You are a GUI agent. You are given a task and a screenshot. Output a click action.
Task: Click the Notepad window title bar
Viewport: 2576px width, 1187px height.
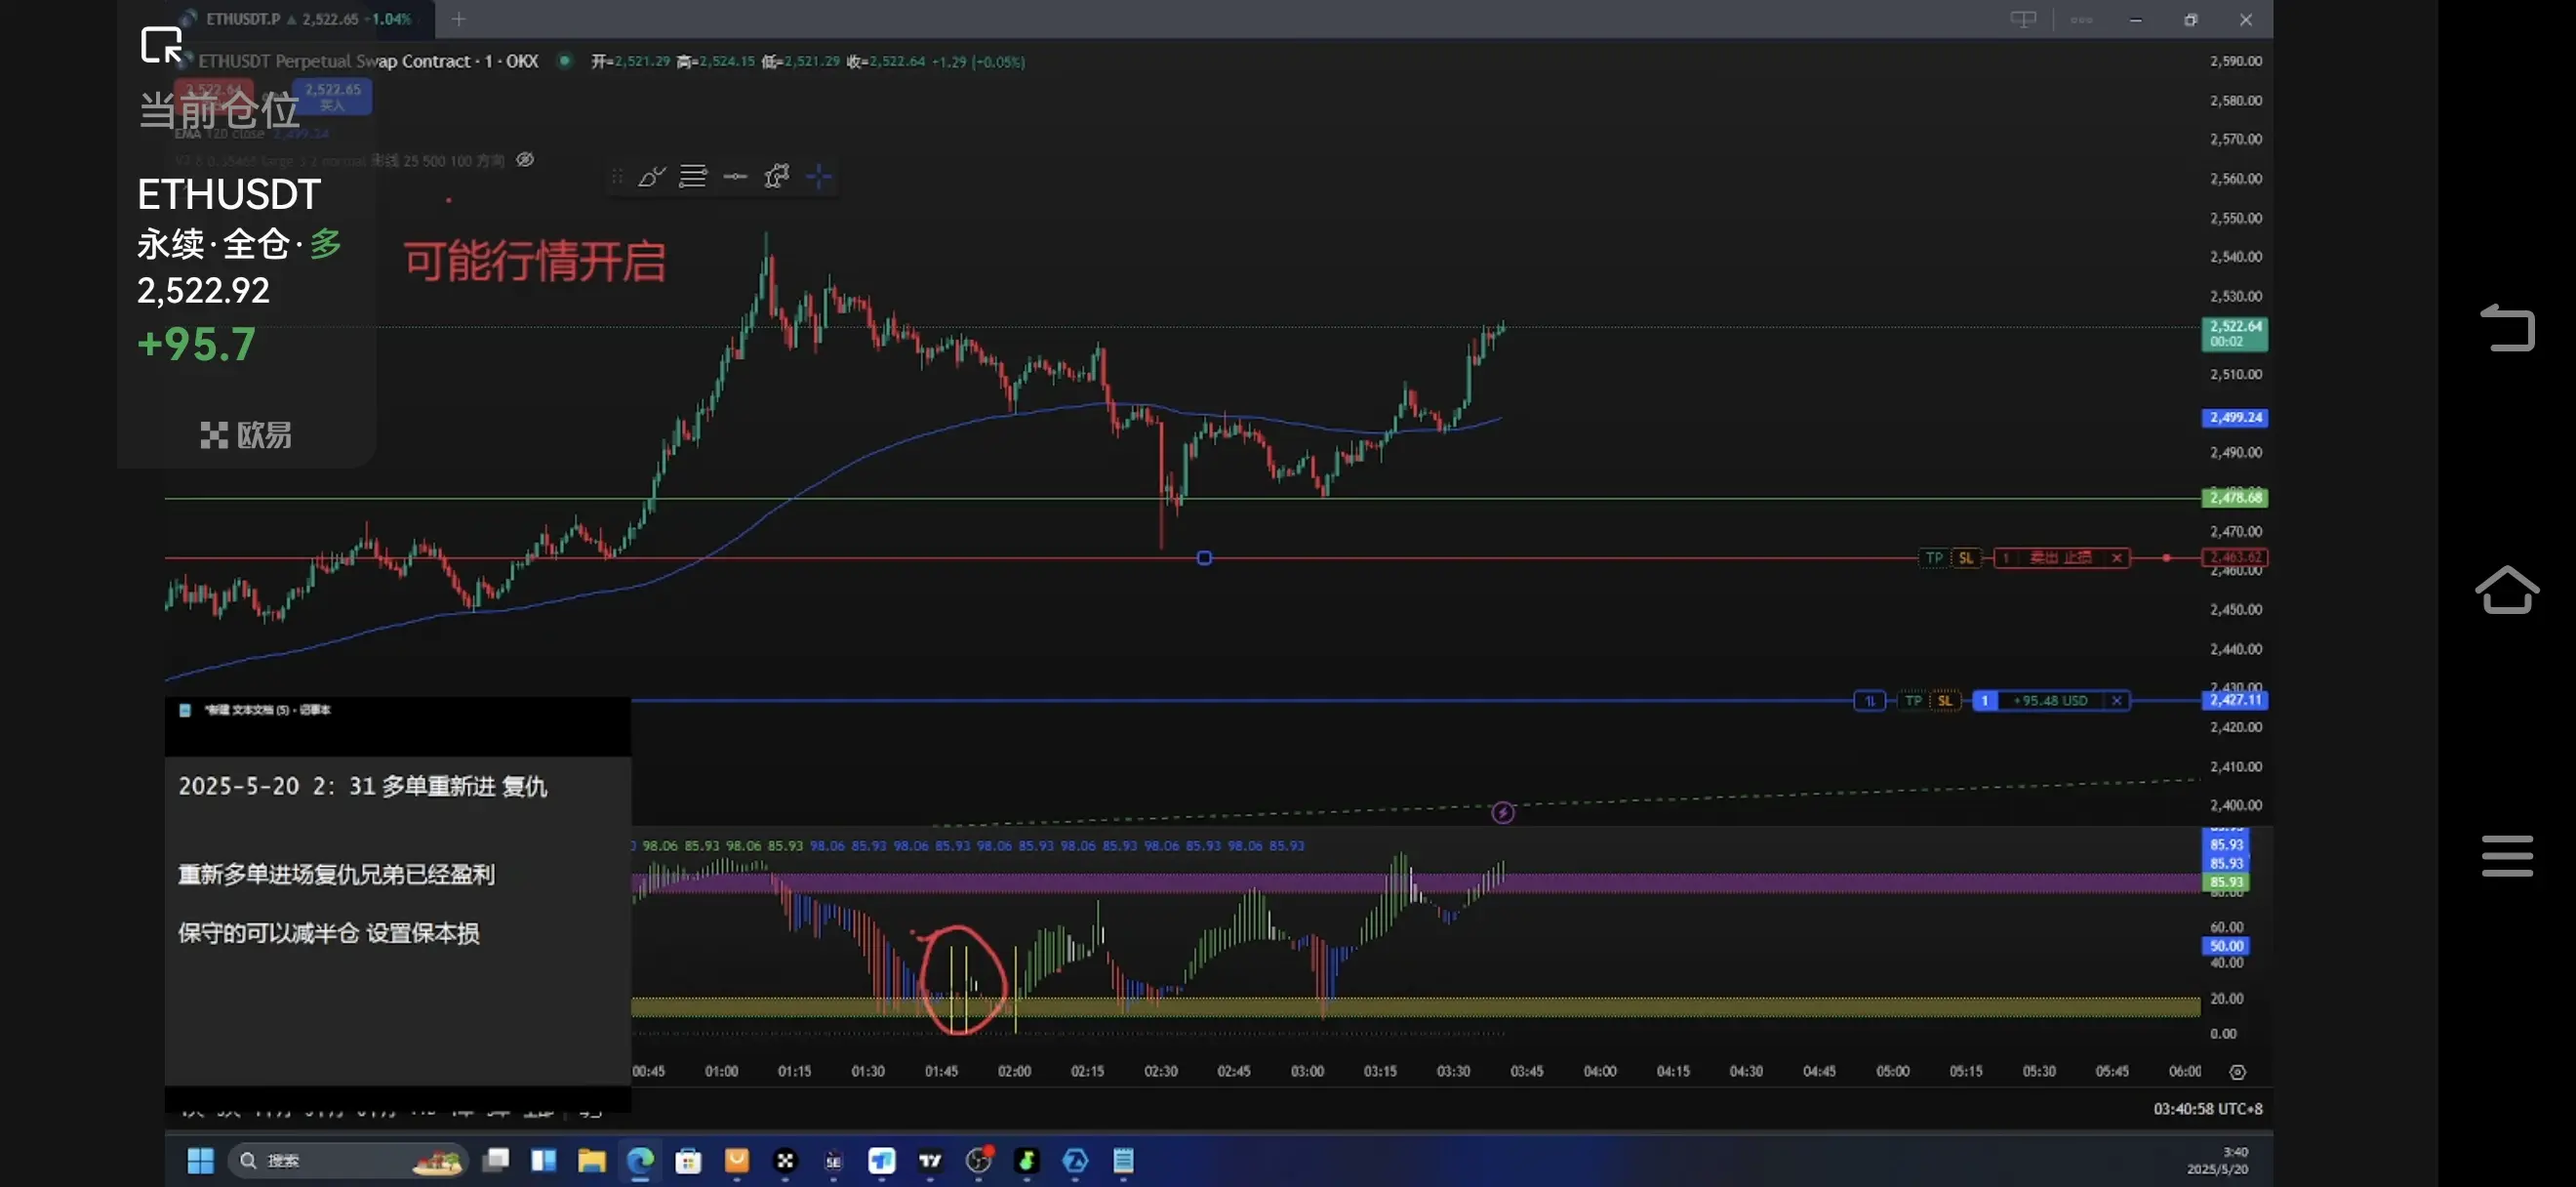398,711
